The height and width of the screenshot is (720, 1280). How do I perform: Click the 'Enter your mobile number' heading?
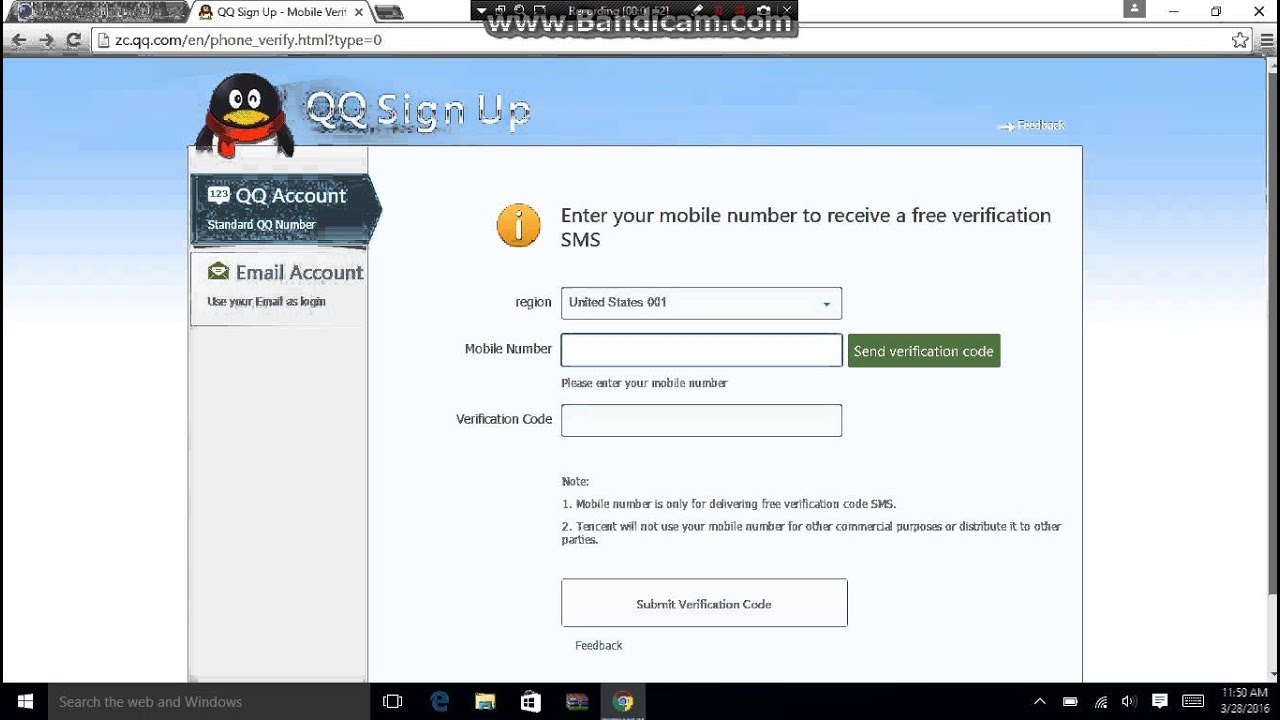coord(806,227)
